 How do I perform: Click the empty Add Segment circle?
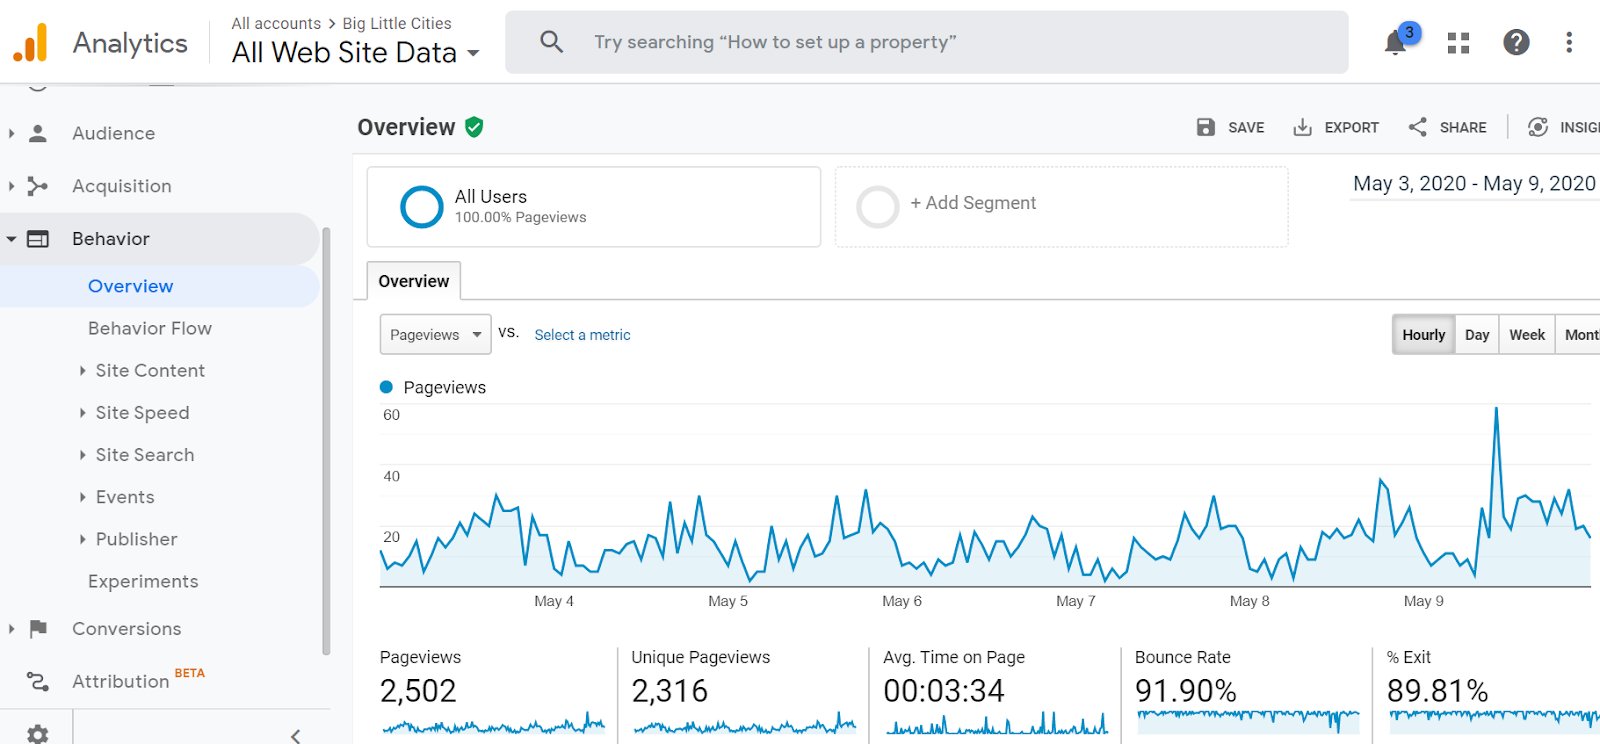[x=878, y=207]
